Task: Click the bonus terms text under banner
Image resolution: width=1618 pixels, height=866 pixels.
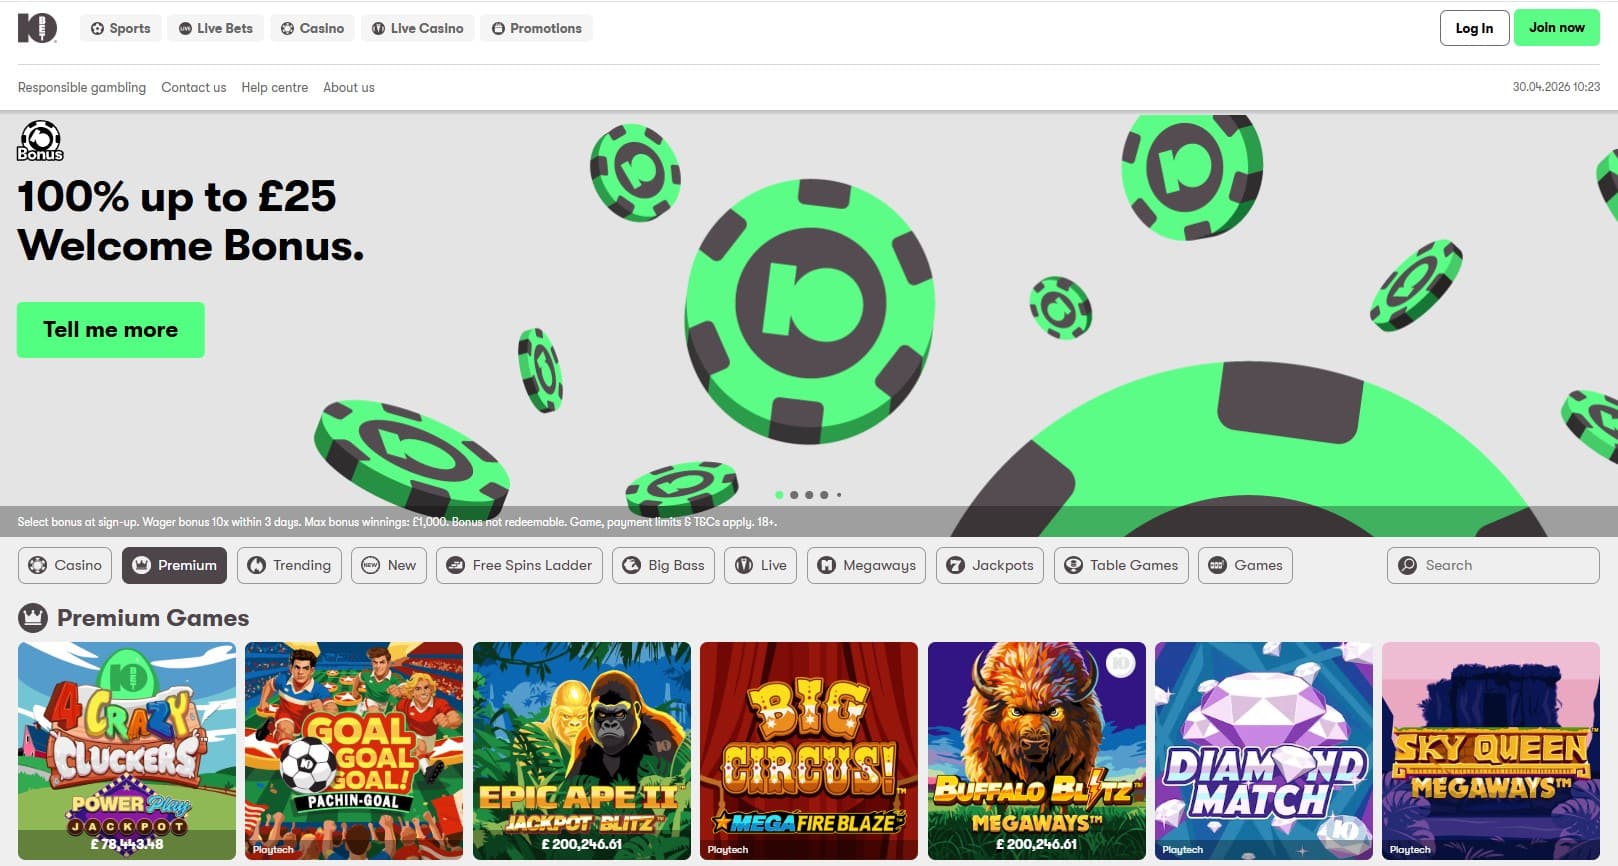Action: click(x=397, y=522)
